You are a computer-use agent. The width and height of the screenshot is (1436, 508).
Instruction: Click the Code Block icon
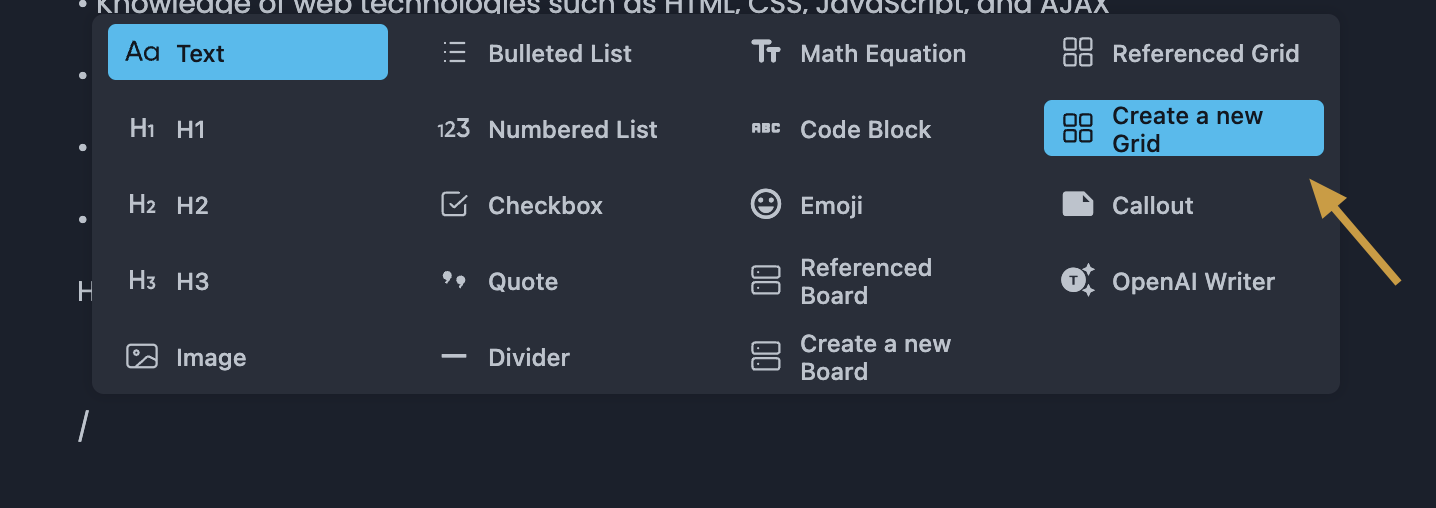(766, 129)
